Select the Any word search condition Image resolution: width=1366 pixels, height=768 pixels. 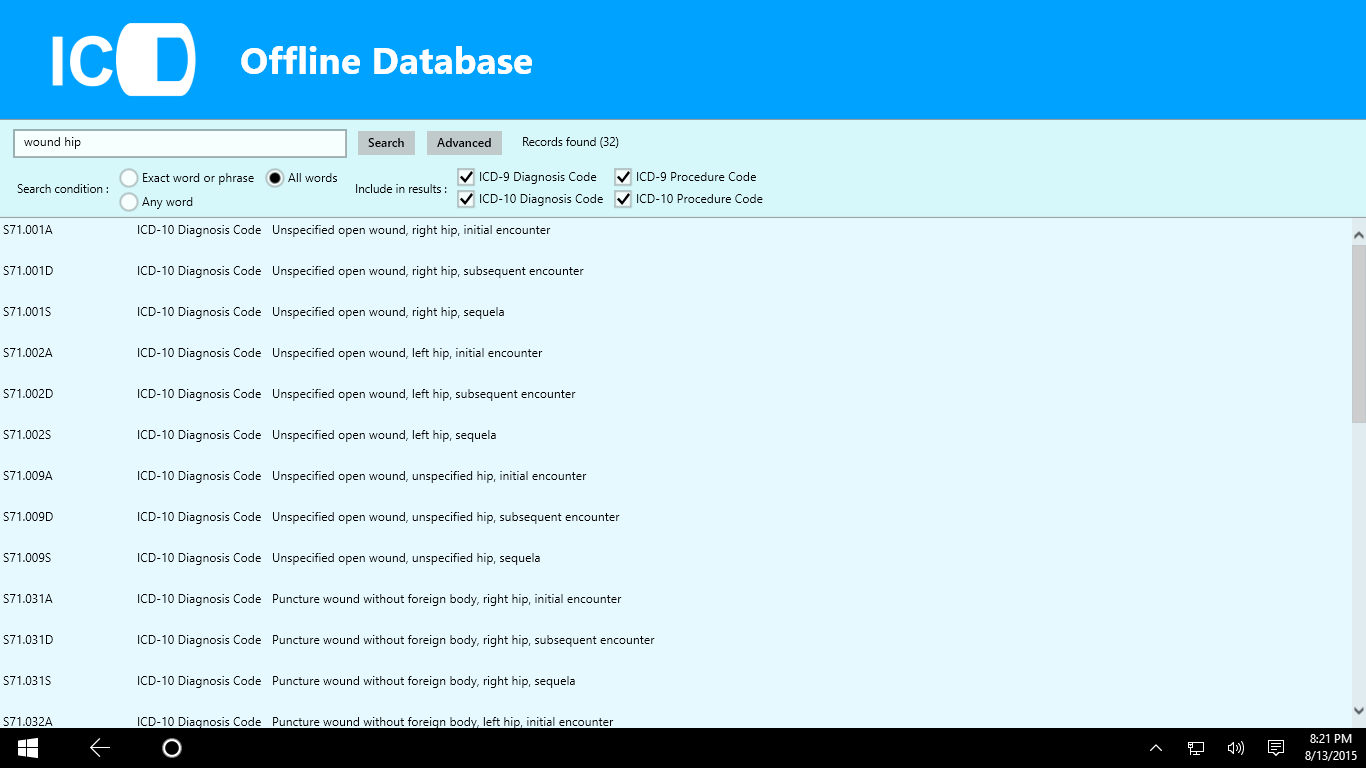point(129,201)
